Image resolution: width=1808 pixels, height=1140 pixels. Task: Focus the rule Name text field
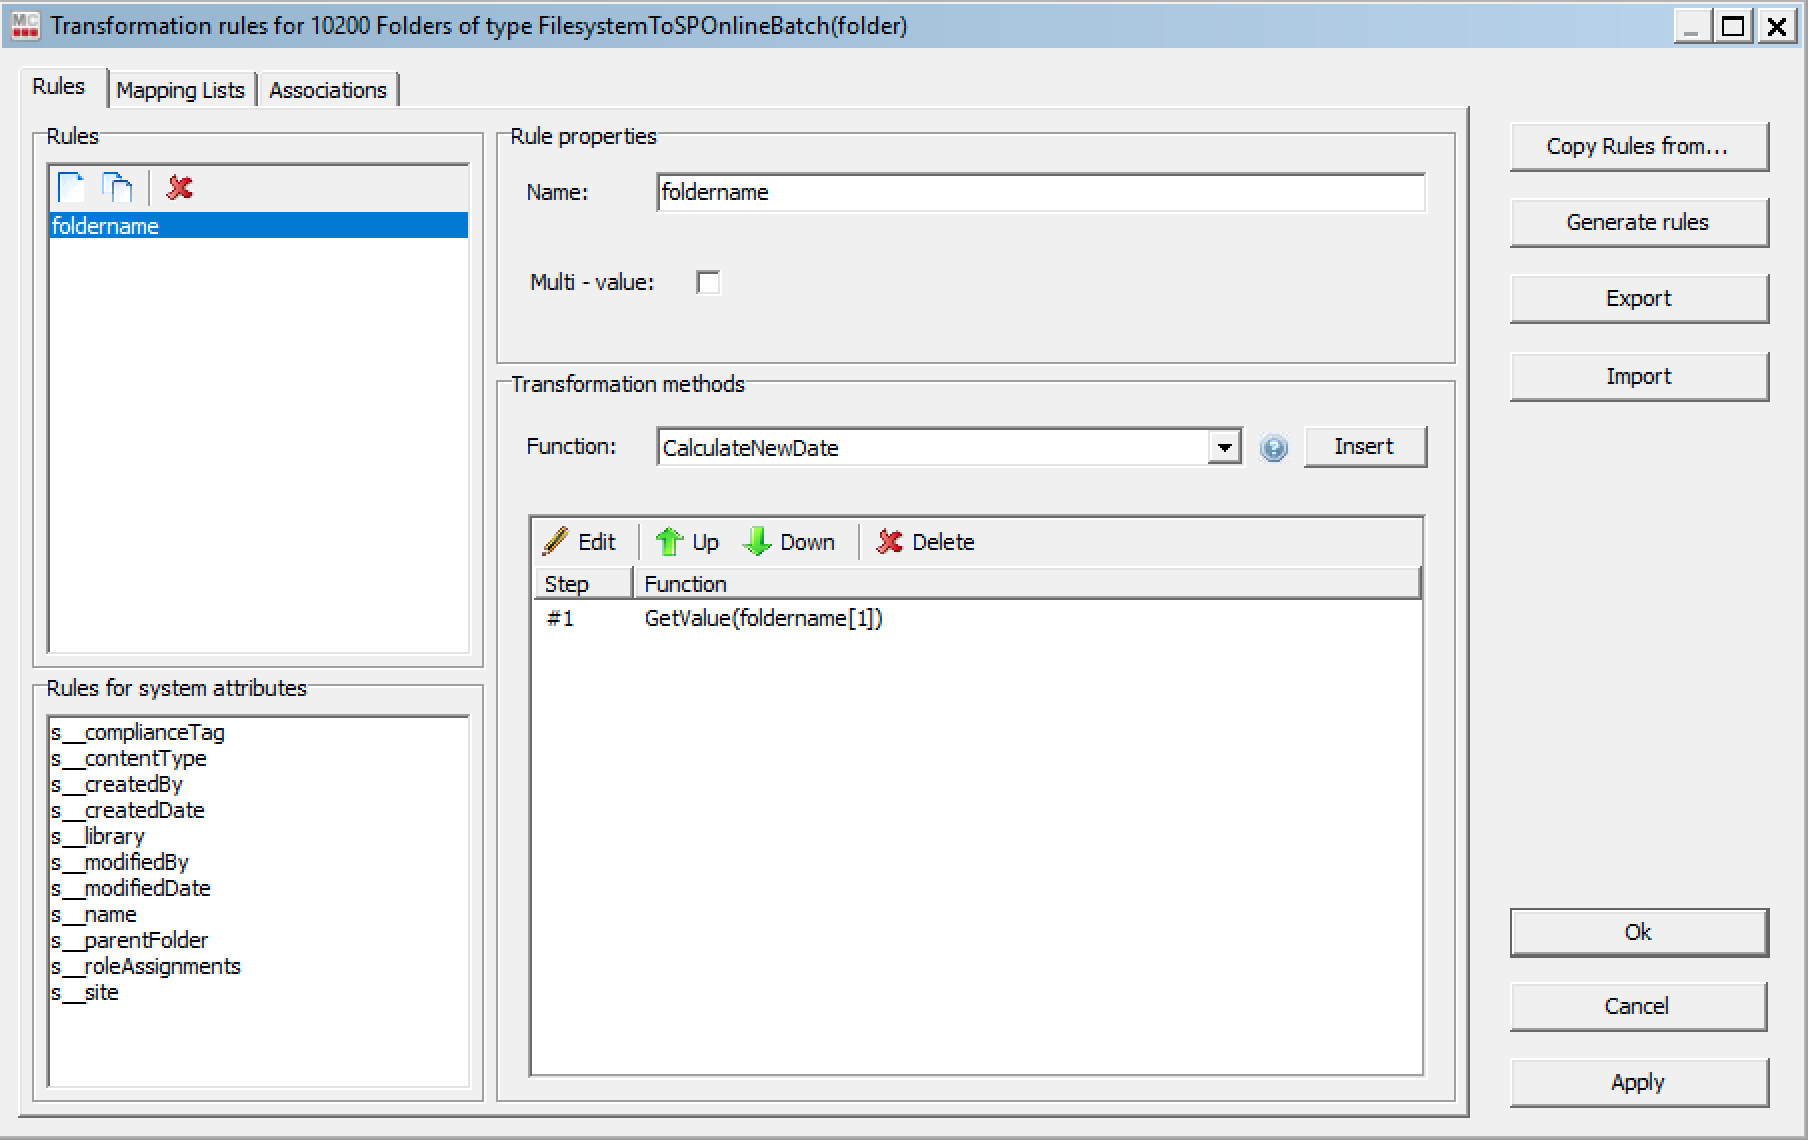(1040, 192)
